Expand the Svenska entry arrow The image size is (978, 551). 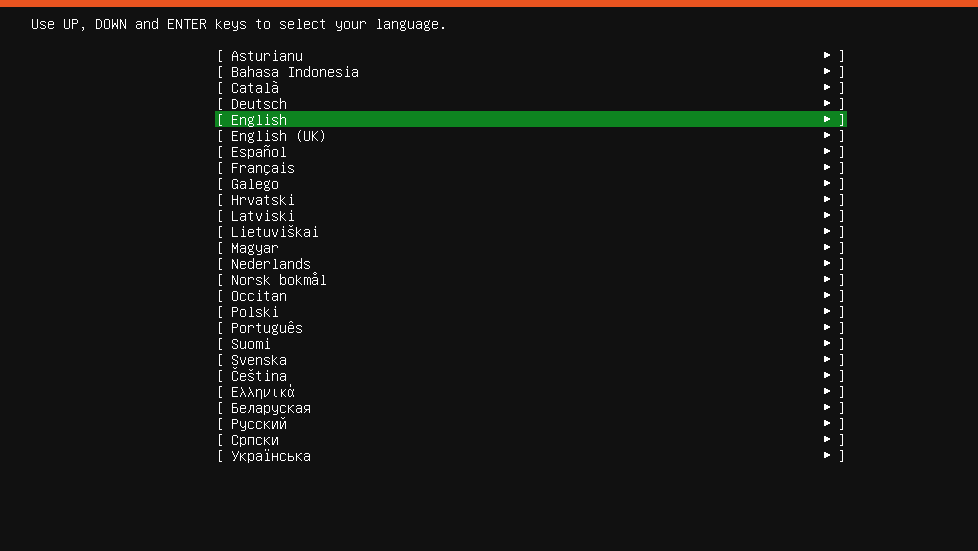click(827, 359)
